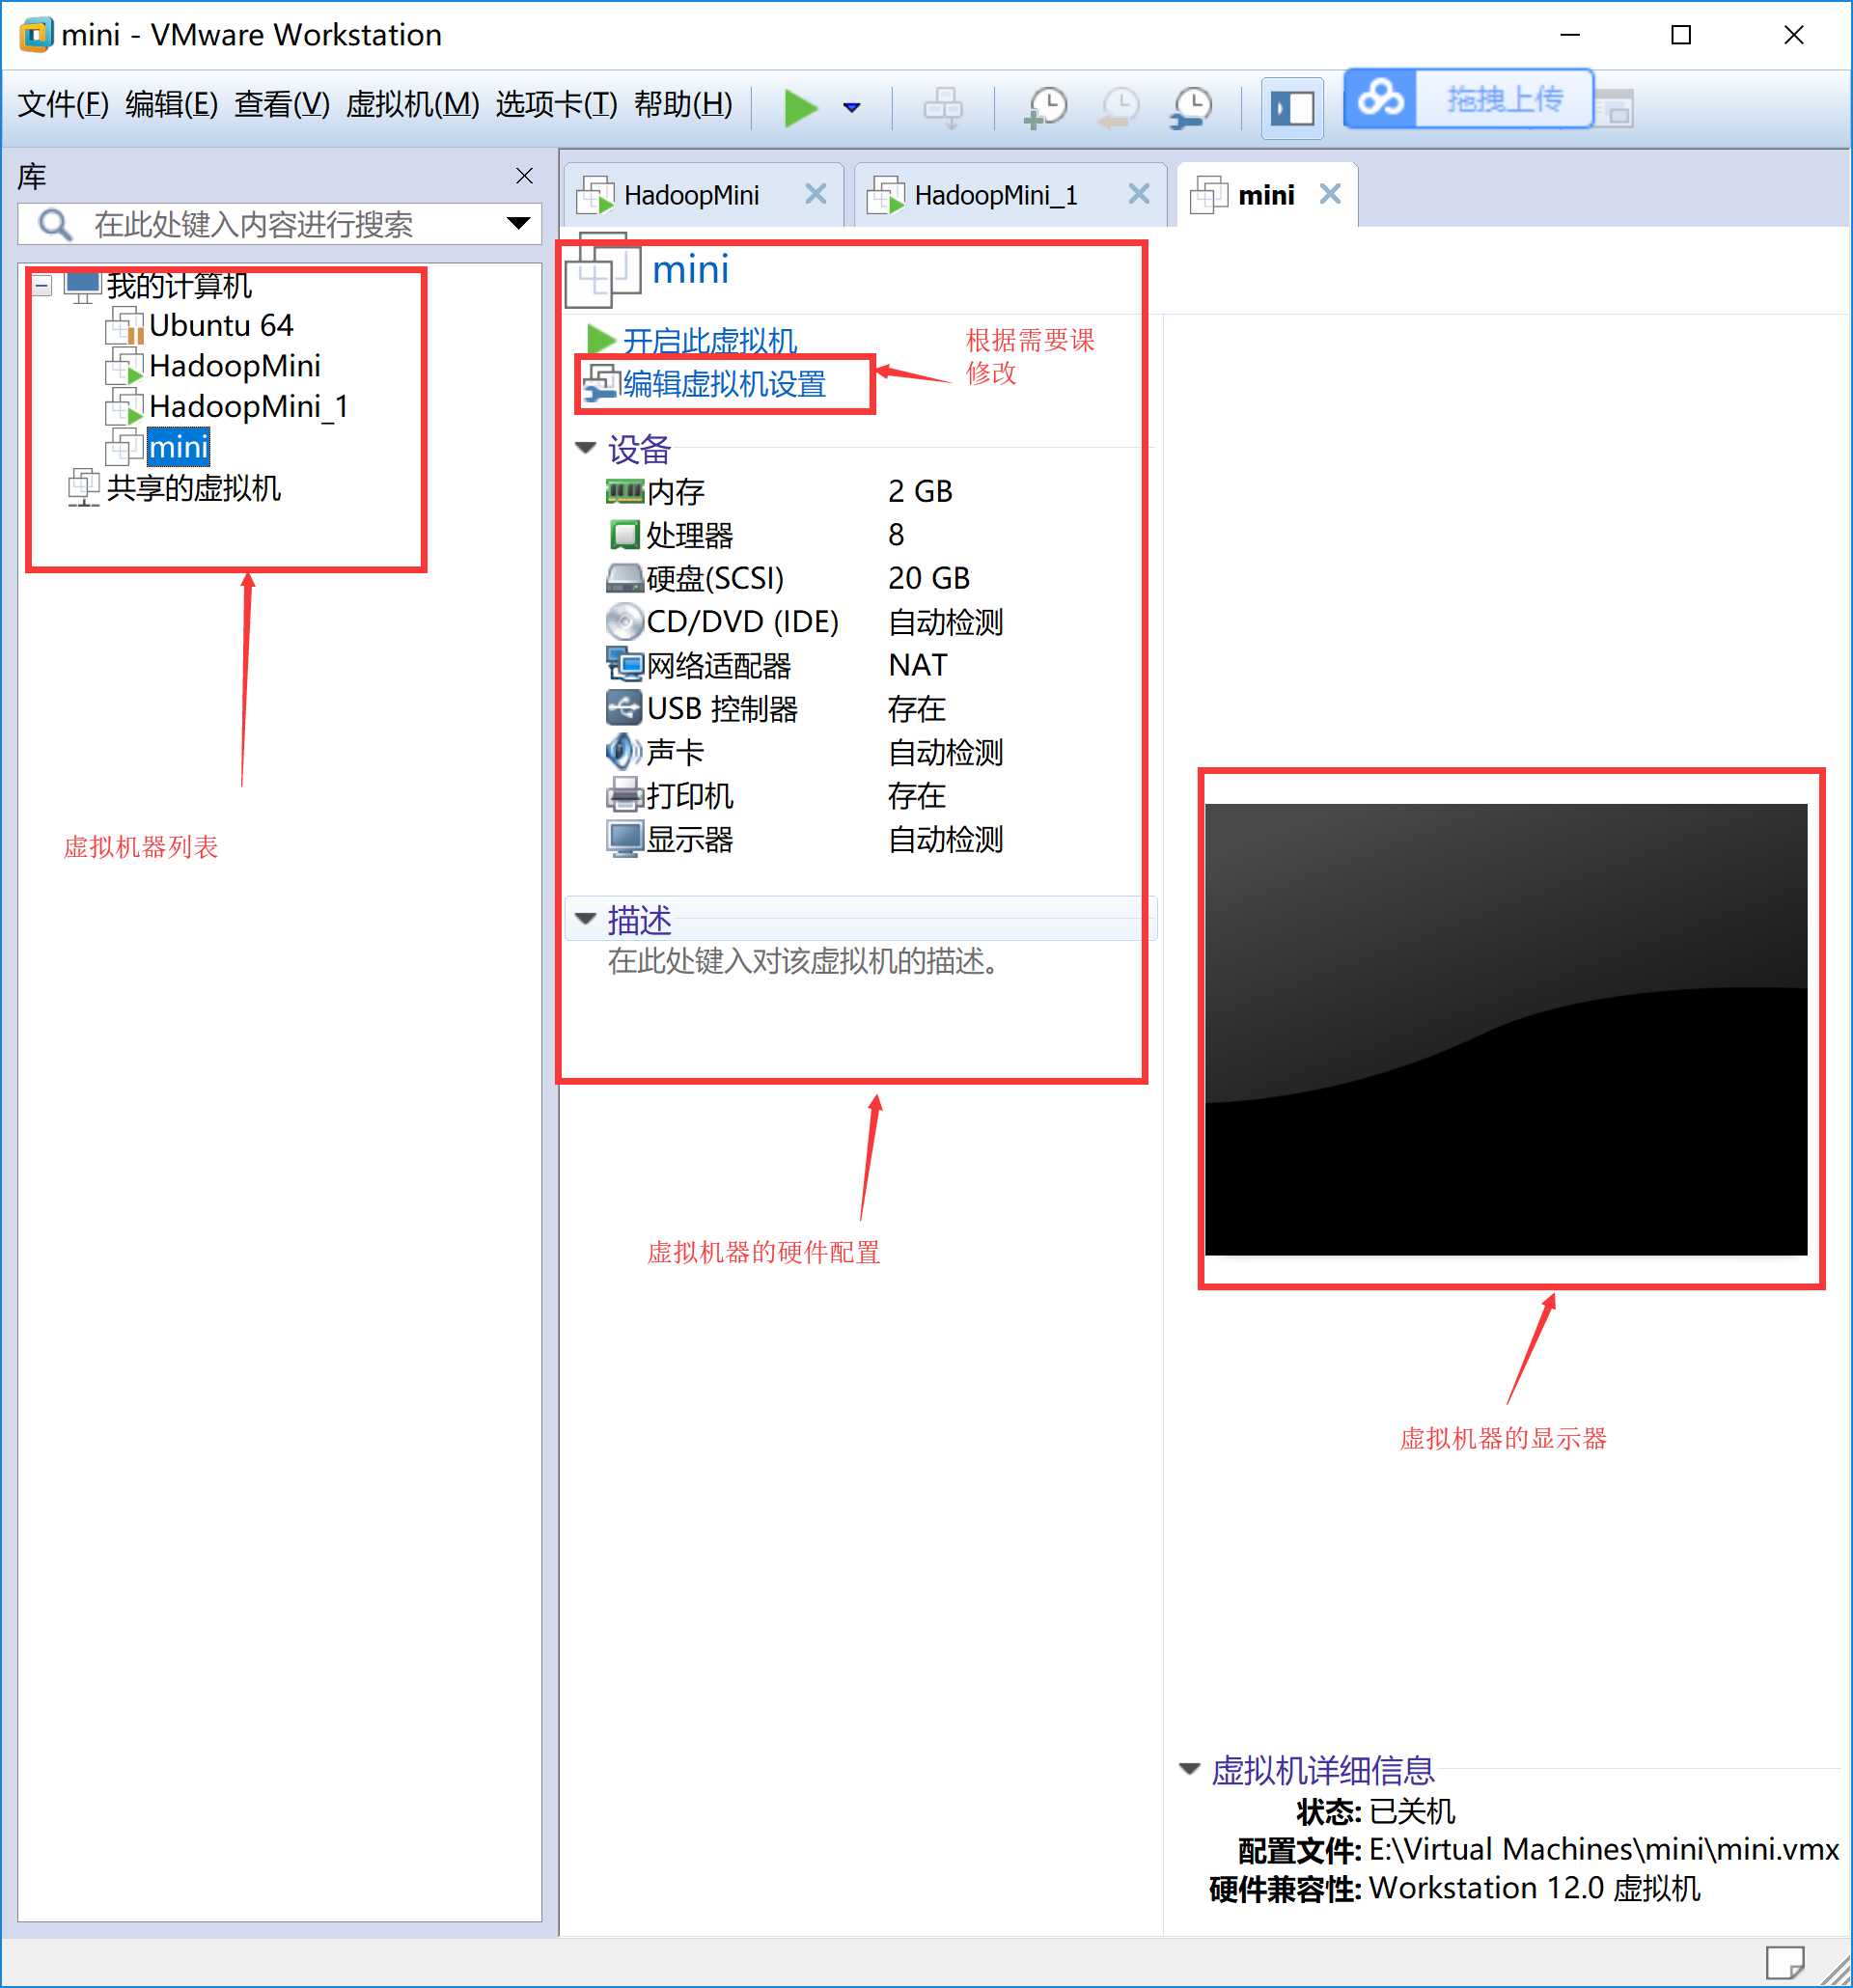1853x1988 pixels.
Task: Open the 选项卡(T) menu
Action: pos(556,103)
